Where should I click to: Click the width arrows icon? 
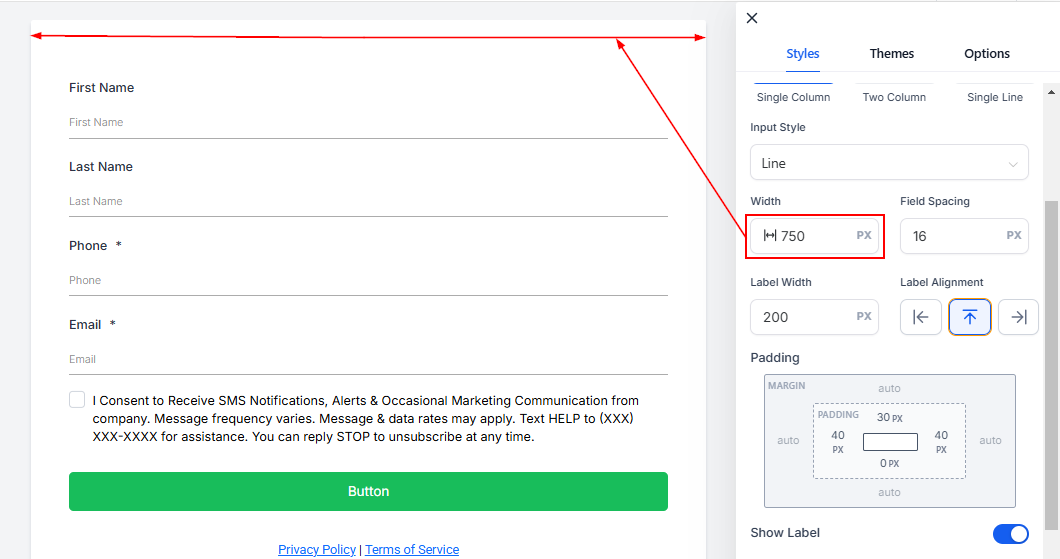point(770,236)
